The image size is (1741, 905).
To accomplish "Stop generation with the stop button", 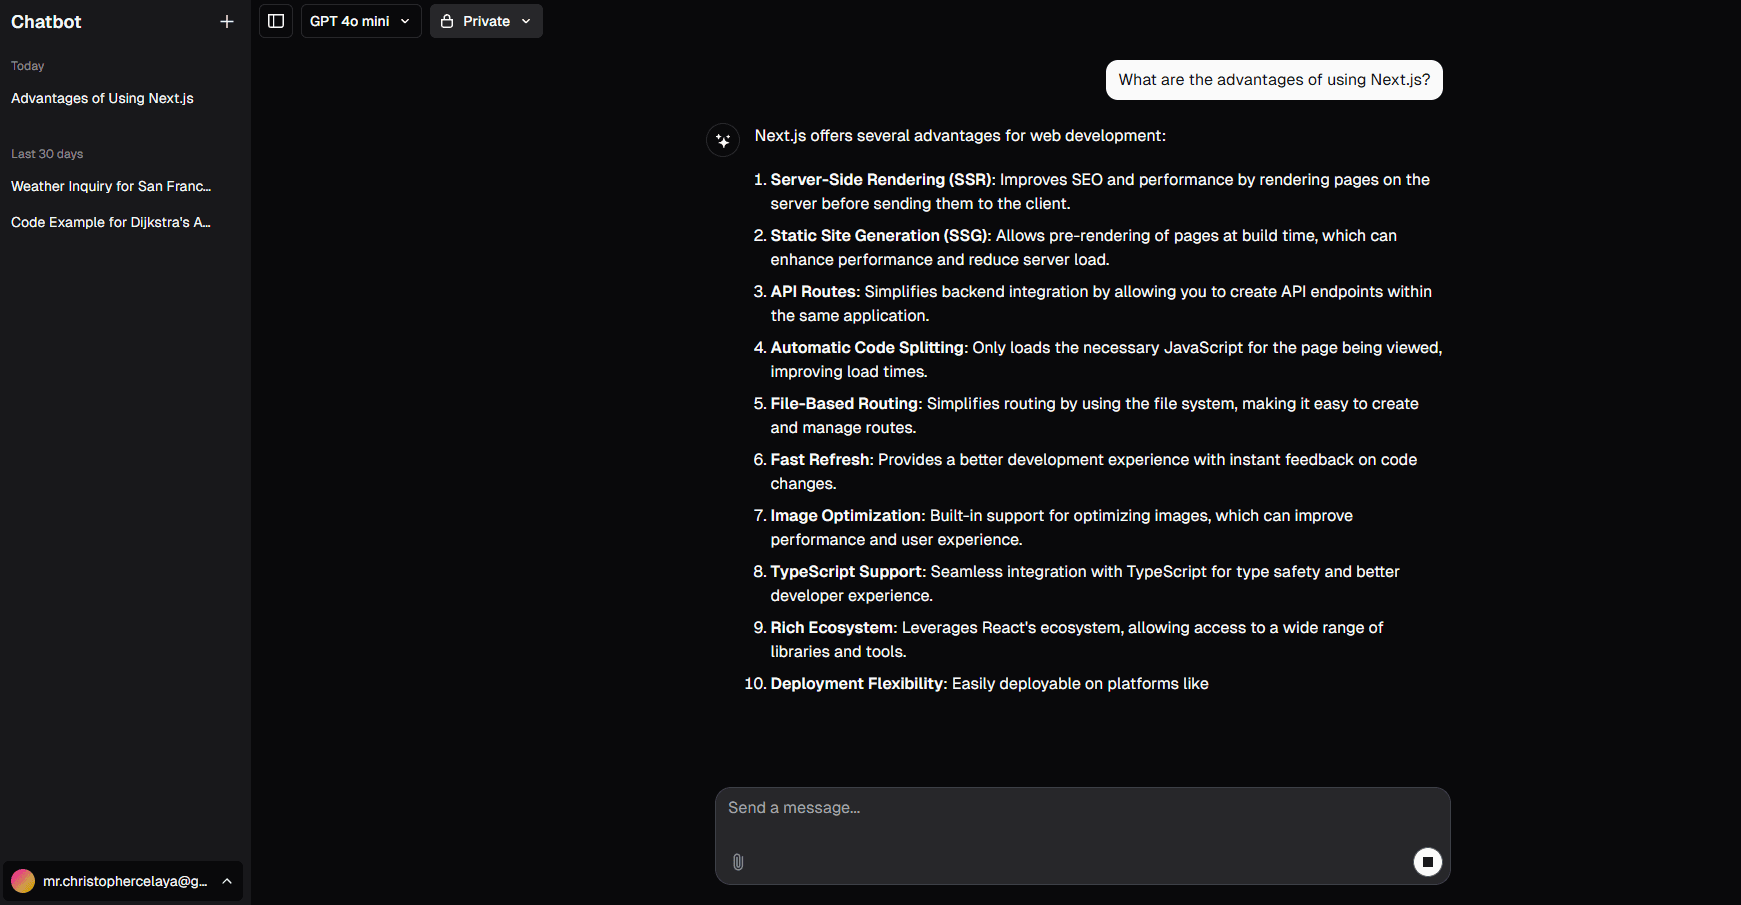I will coord(1427,862).
